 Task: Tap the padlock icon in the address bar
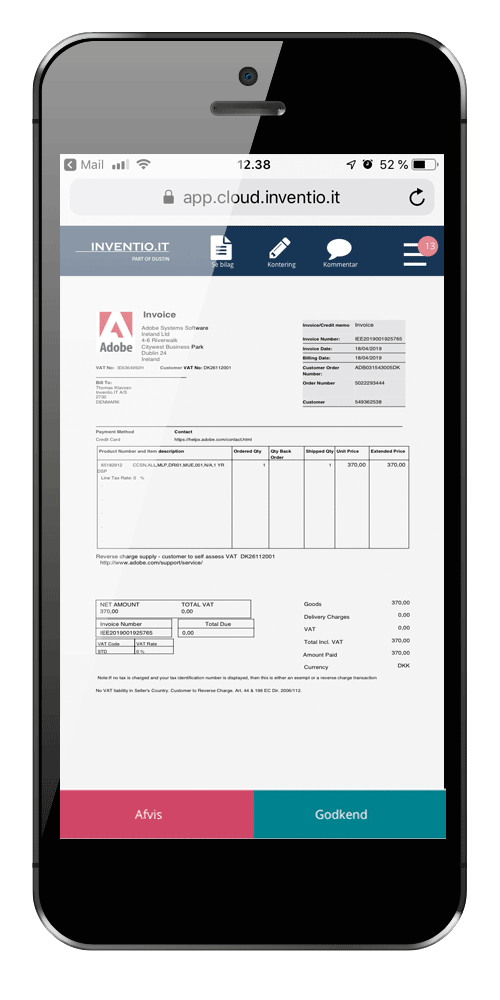coord(168,197)
